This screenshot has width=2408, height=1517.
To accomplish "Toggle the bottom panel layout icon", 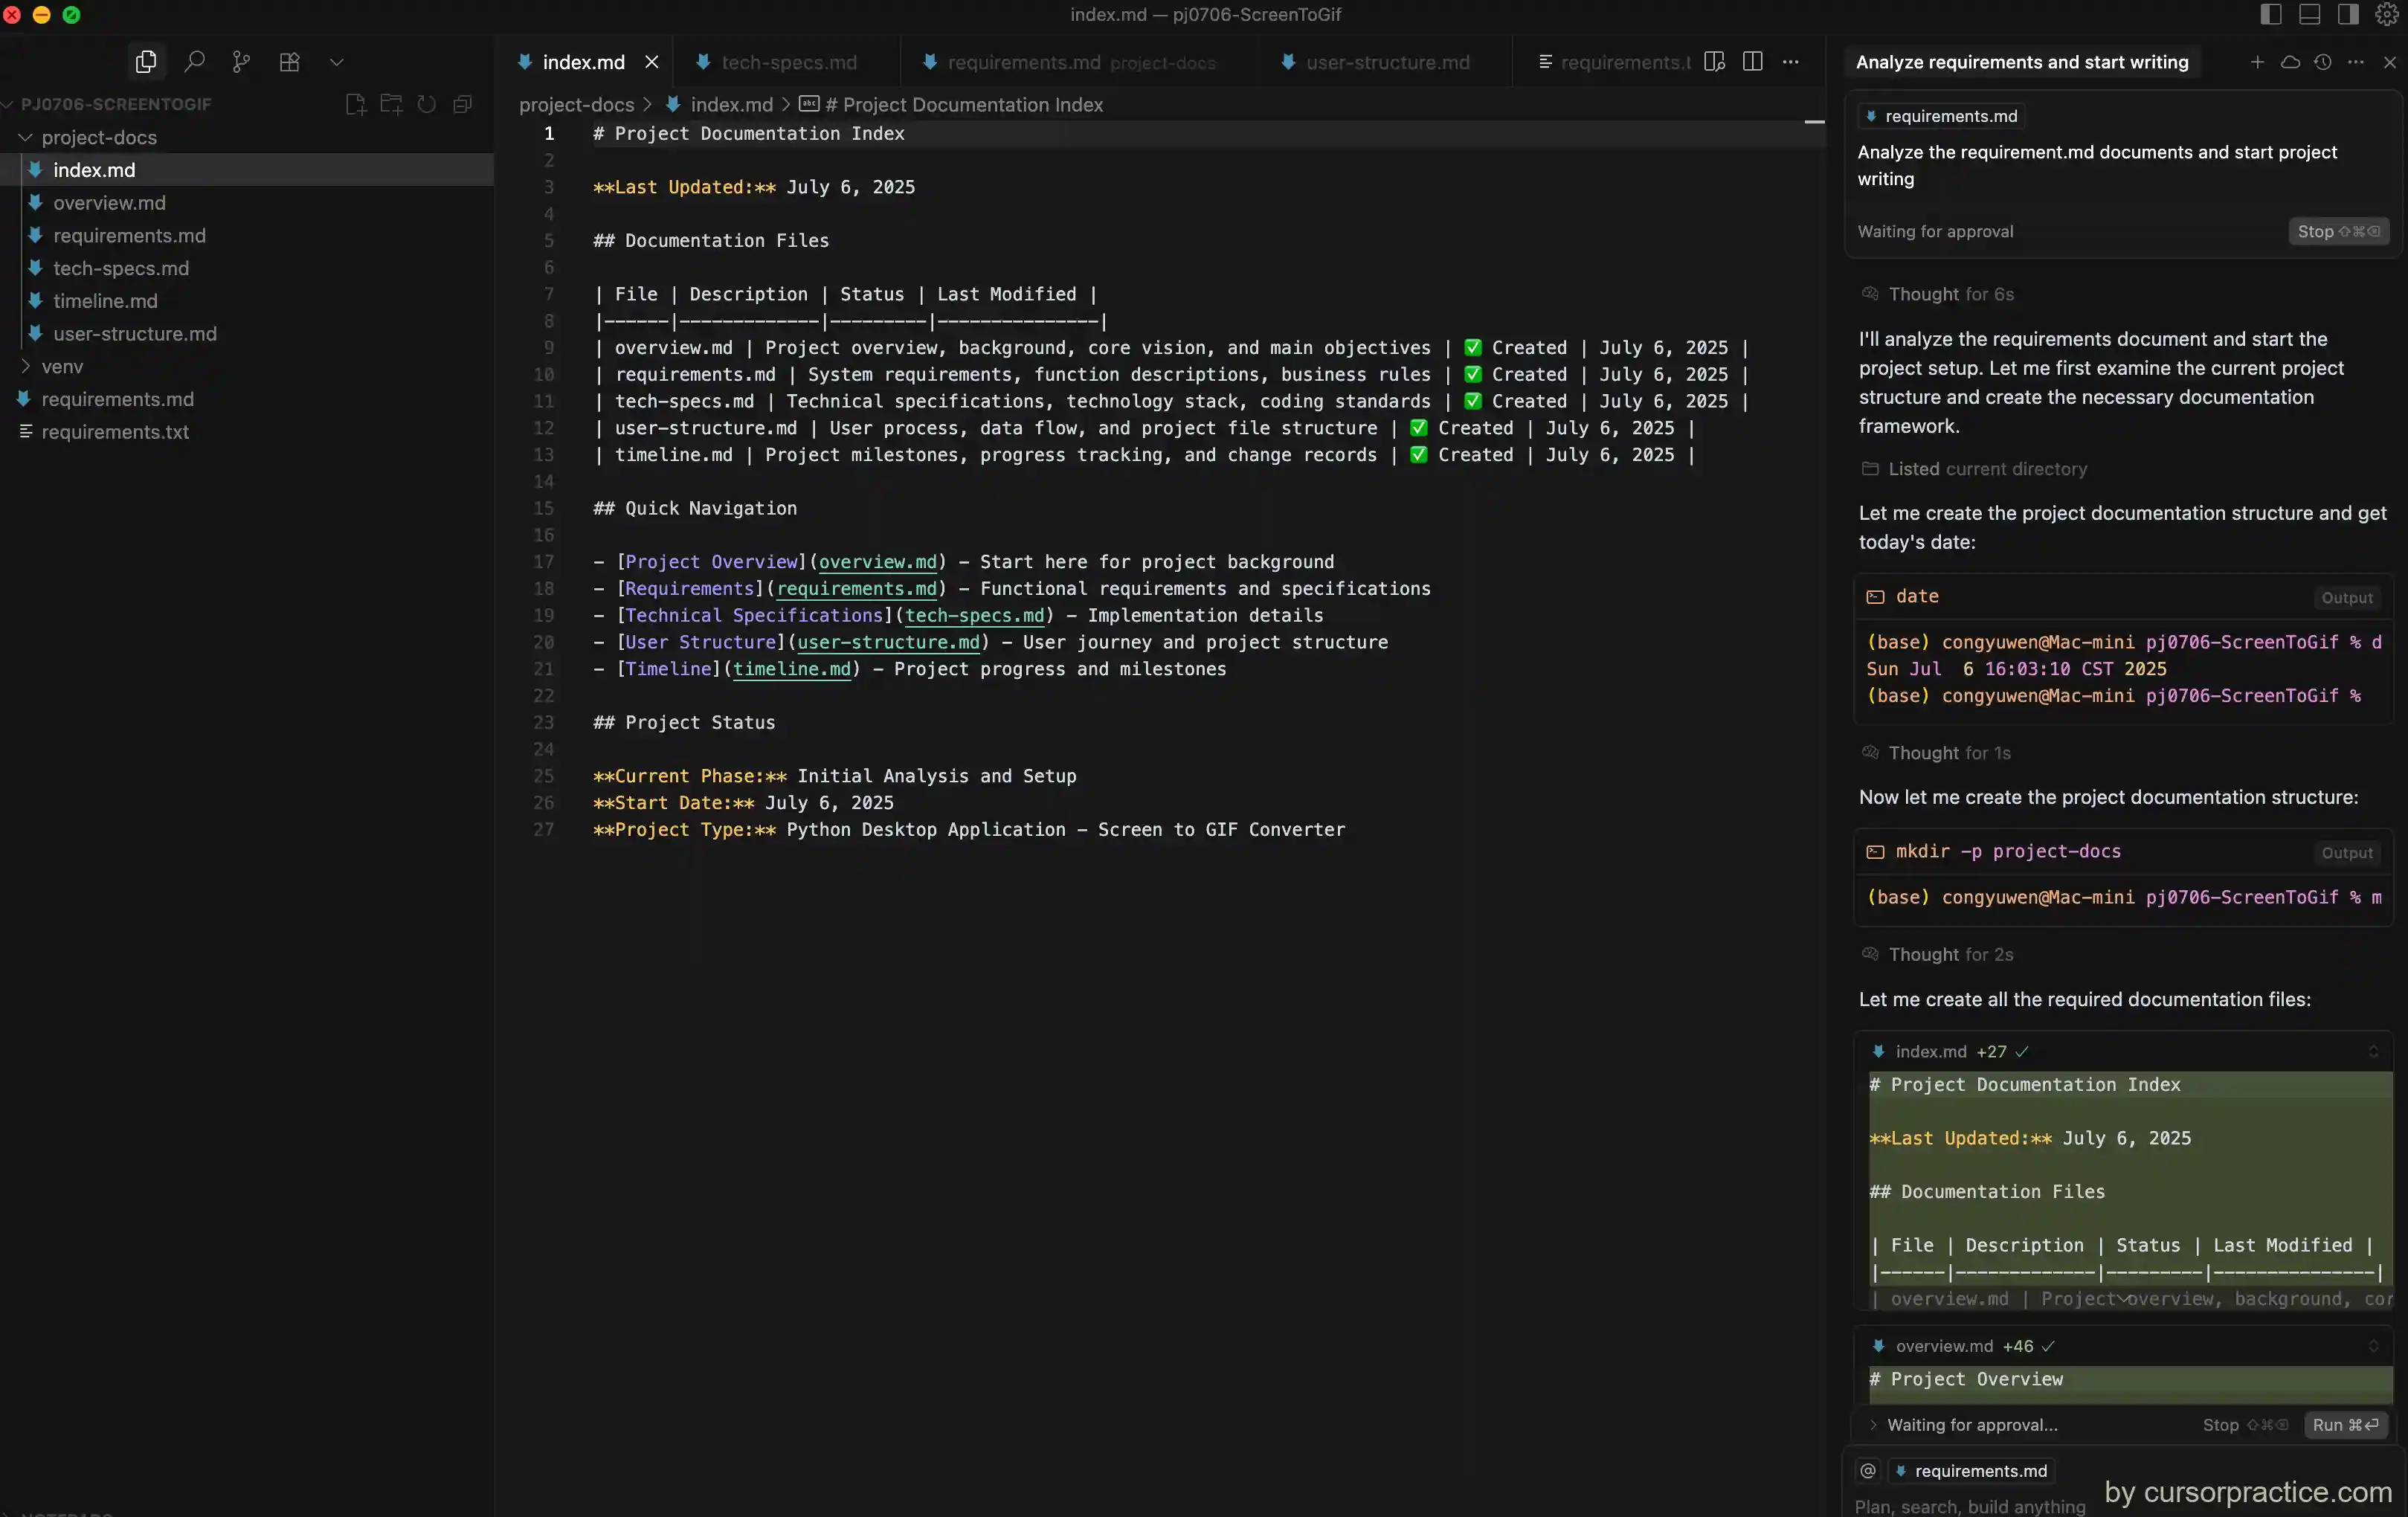I will pos(2309,14).
